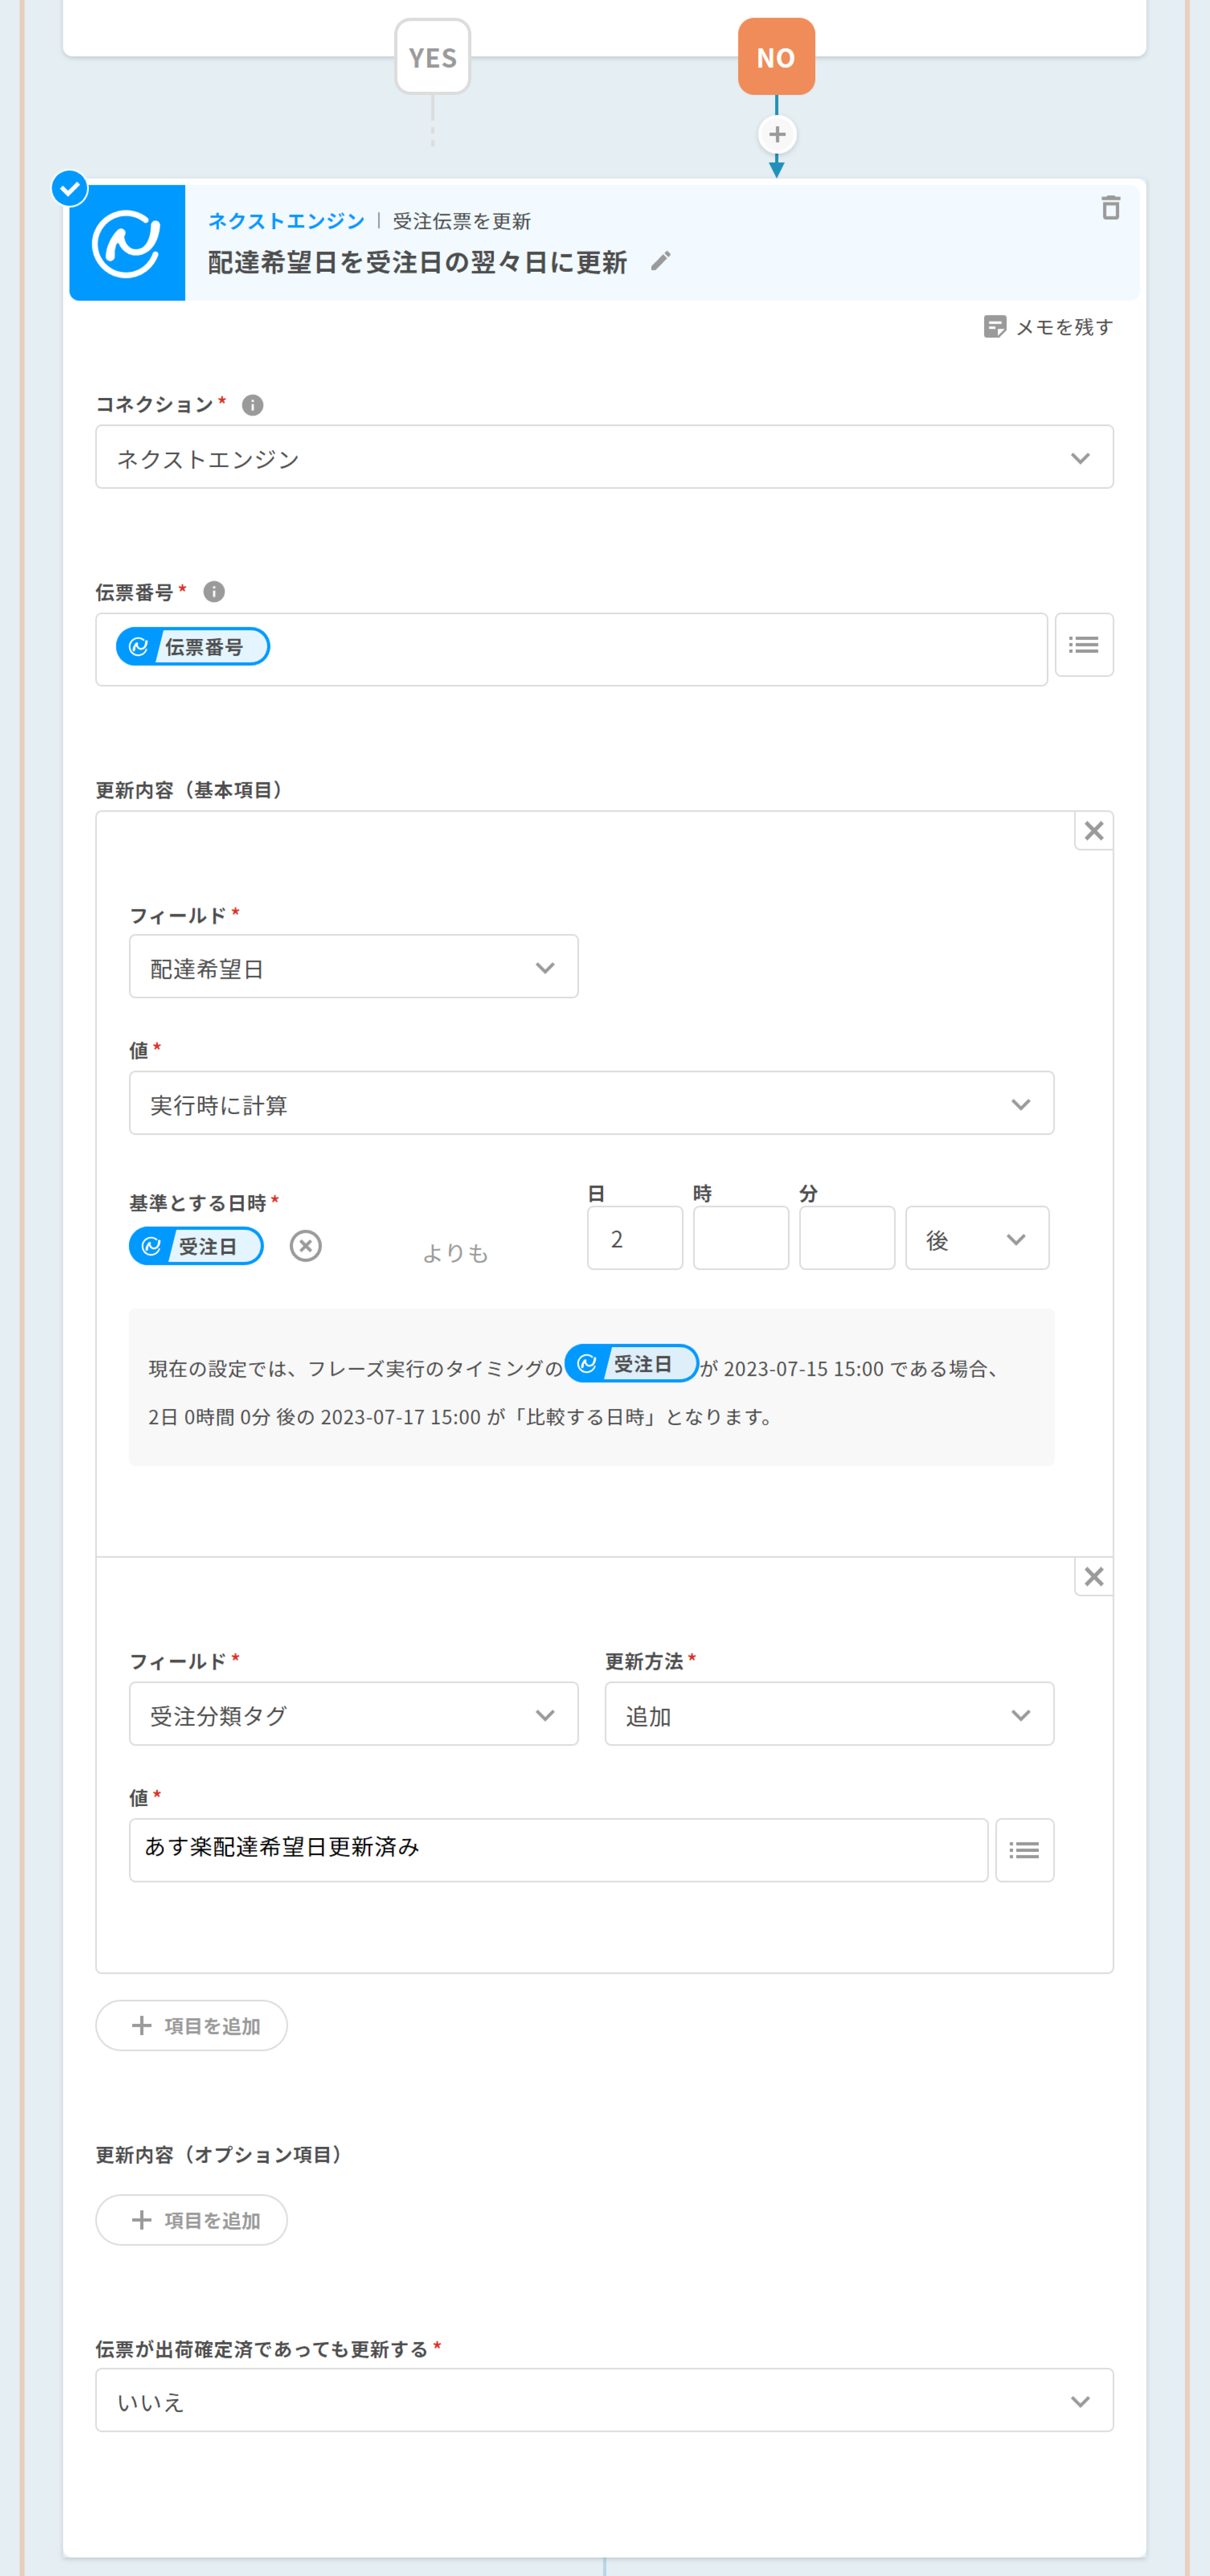Click the Next Engine app logo

click(127, 243)
